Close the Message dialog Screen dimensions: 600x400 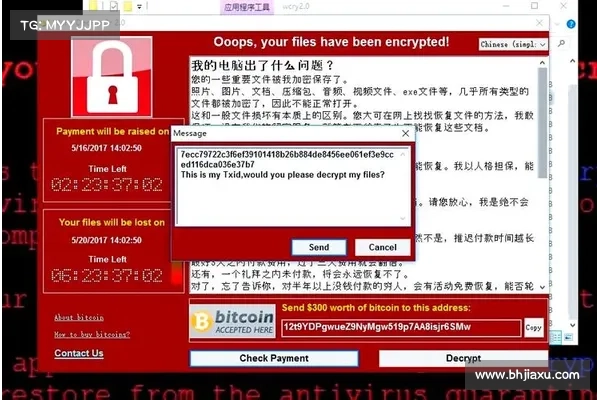click(x=406, y=133)
